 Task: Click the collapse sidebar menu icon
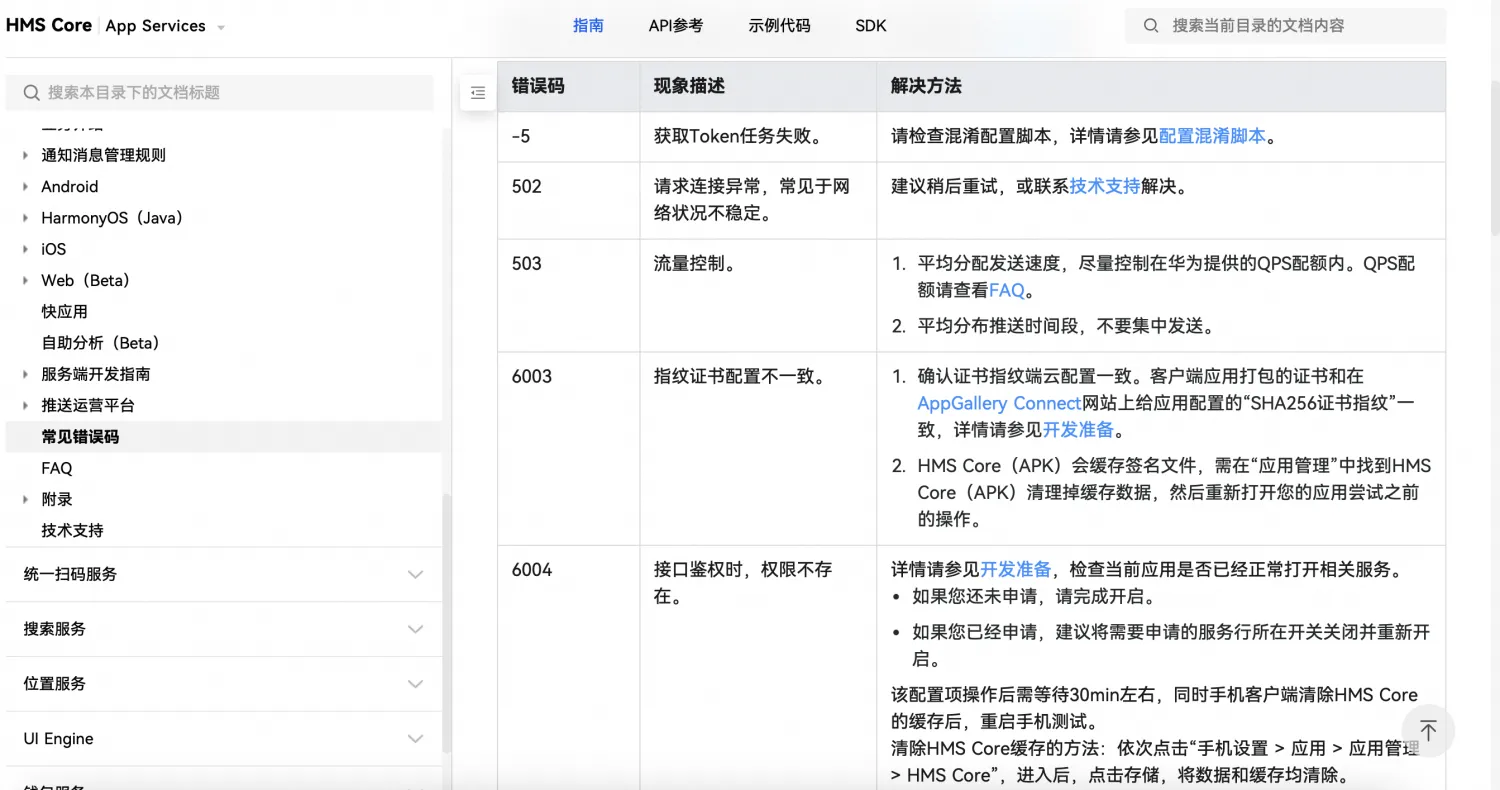477,93
